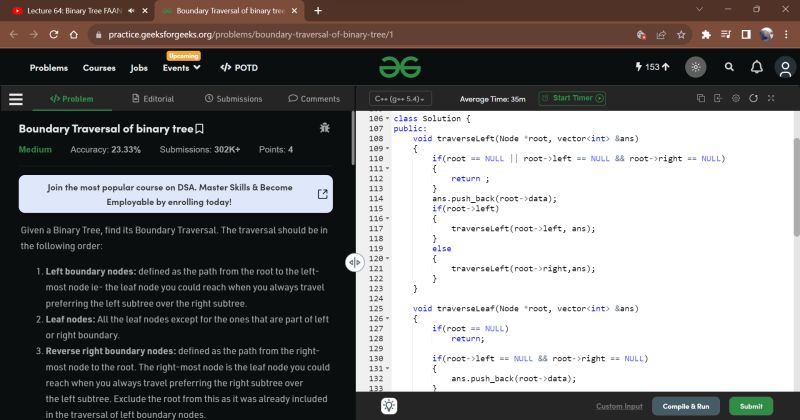Bookmark this page with the star icon

point(681,35)
